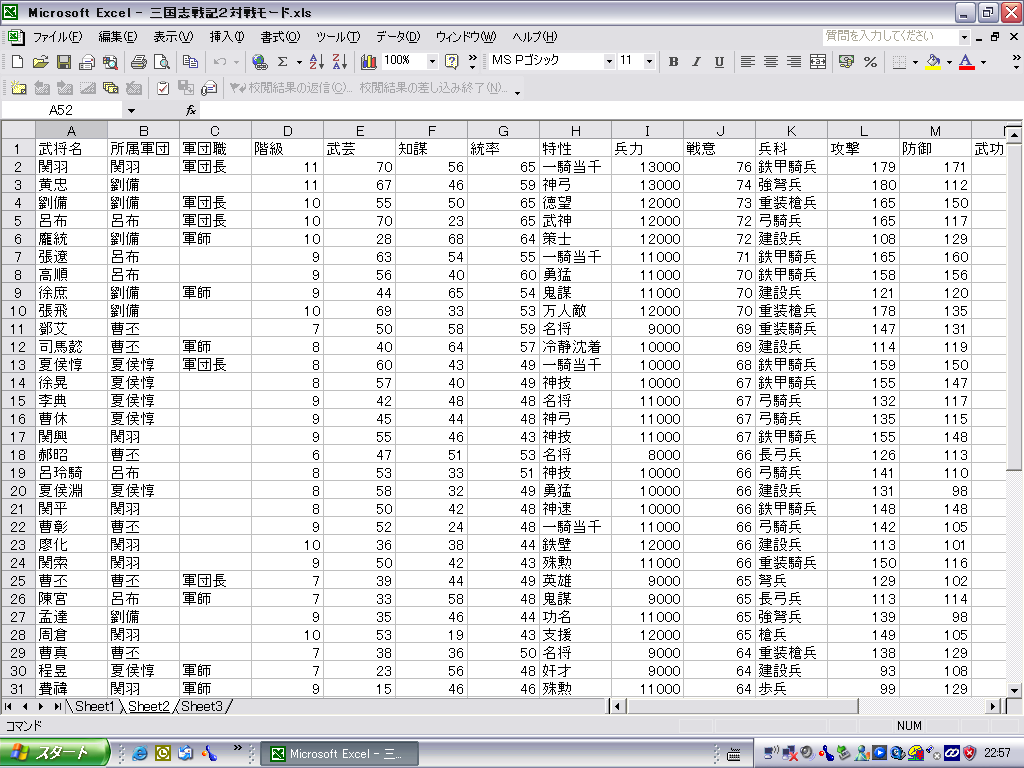Sort descending Z to A

[339, 62]
